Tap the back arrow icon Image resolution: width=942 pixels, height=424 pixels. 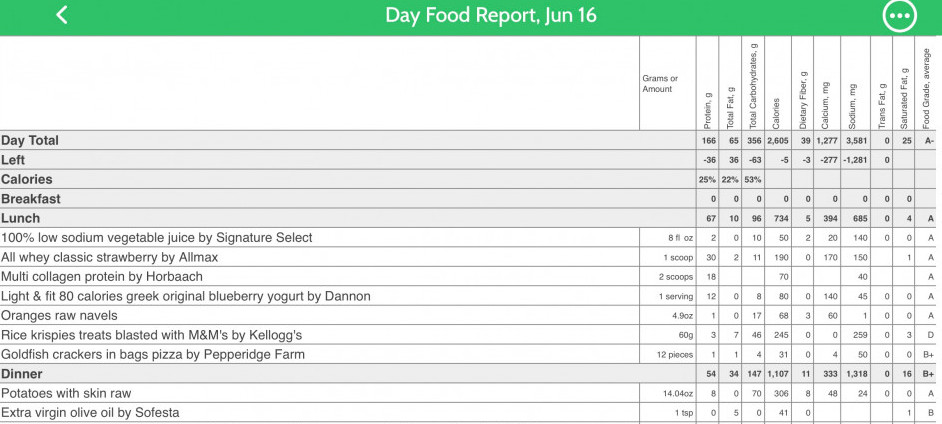point(62,15)
